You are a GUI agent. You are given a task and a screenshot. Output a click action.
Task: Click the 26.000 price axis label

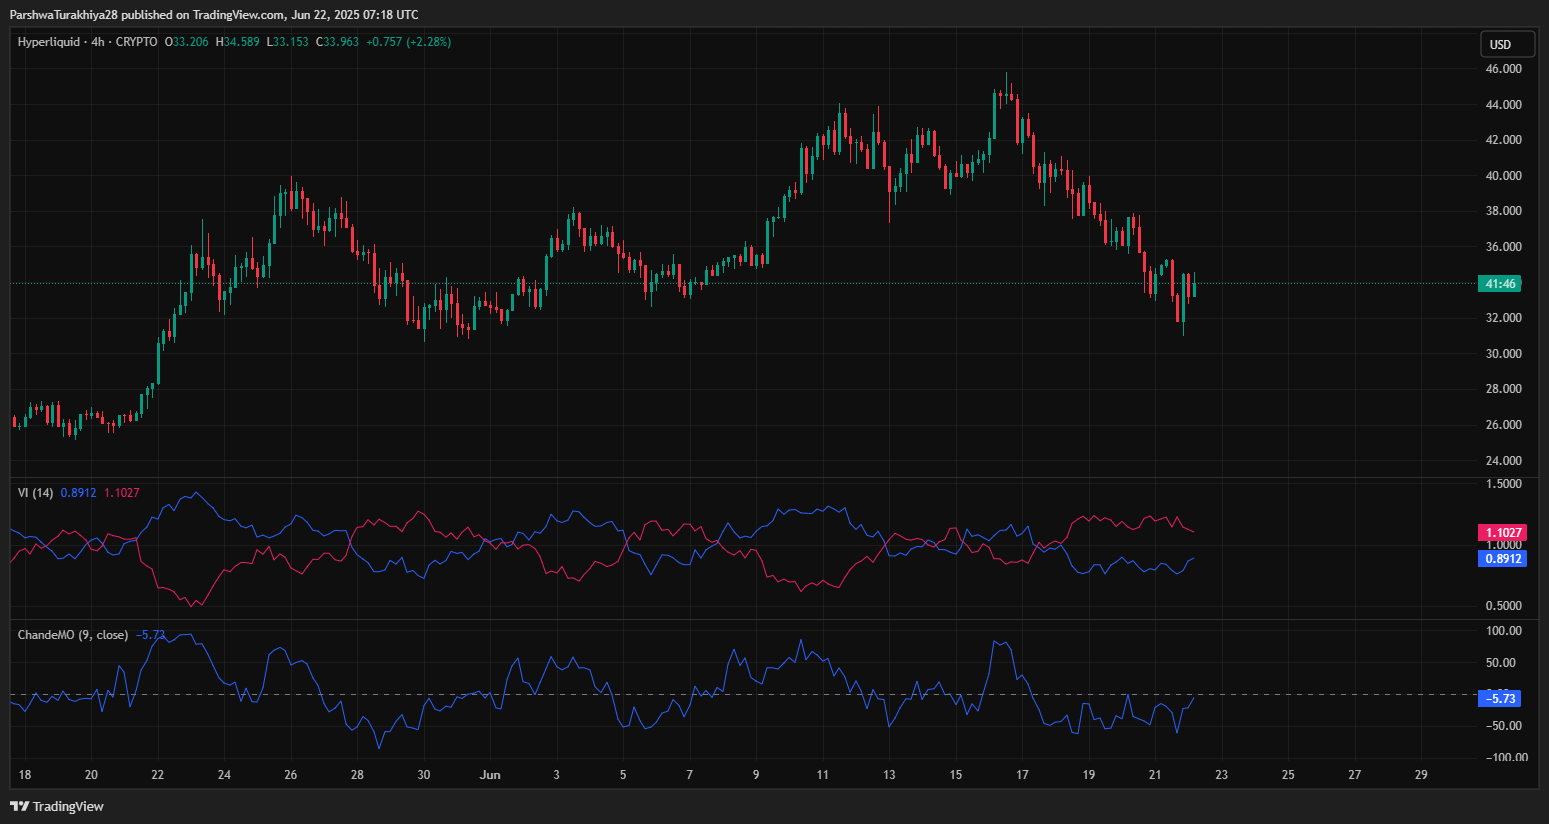[1504, 425]
